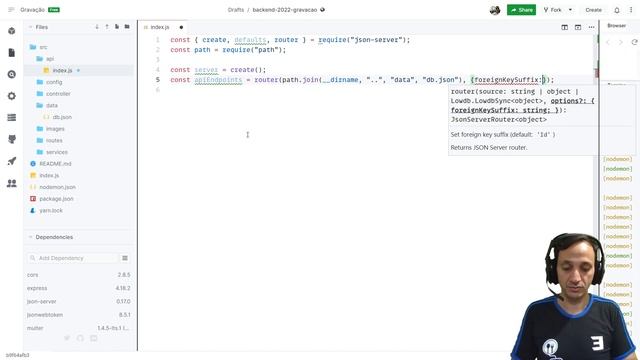Place cursor on line 4 of editor
This screenshot has height=360, width=640.
(x=218, y=70)
